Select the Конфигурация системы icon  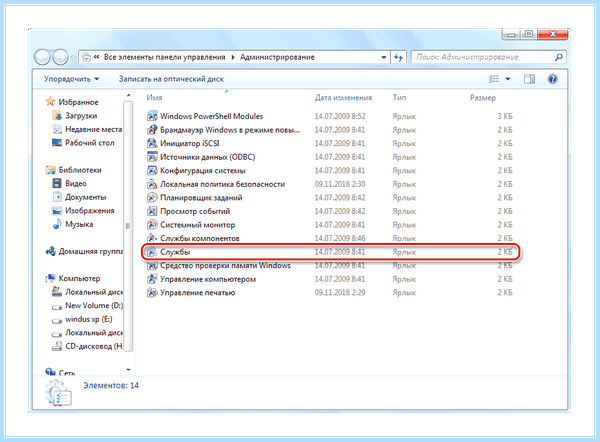pyautogui.click(x=152, y=170)
